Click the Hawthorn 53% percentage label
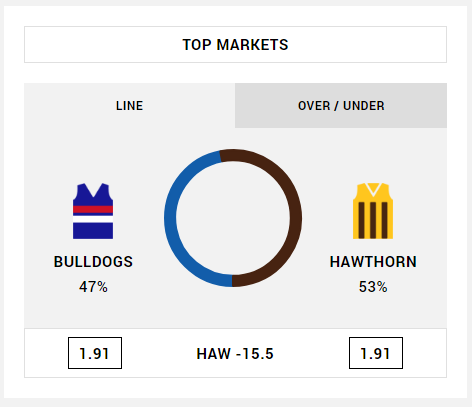 (373, 287)
